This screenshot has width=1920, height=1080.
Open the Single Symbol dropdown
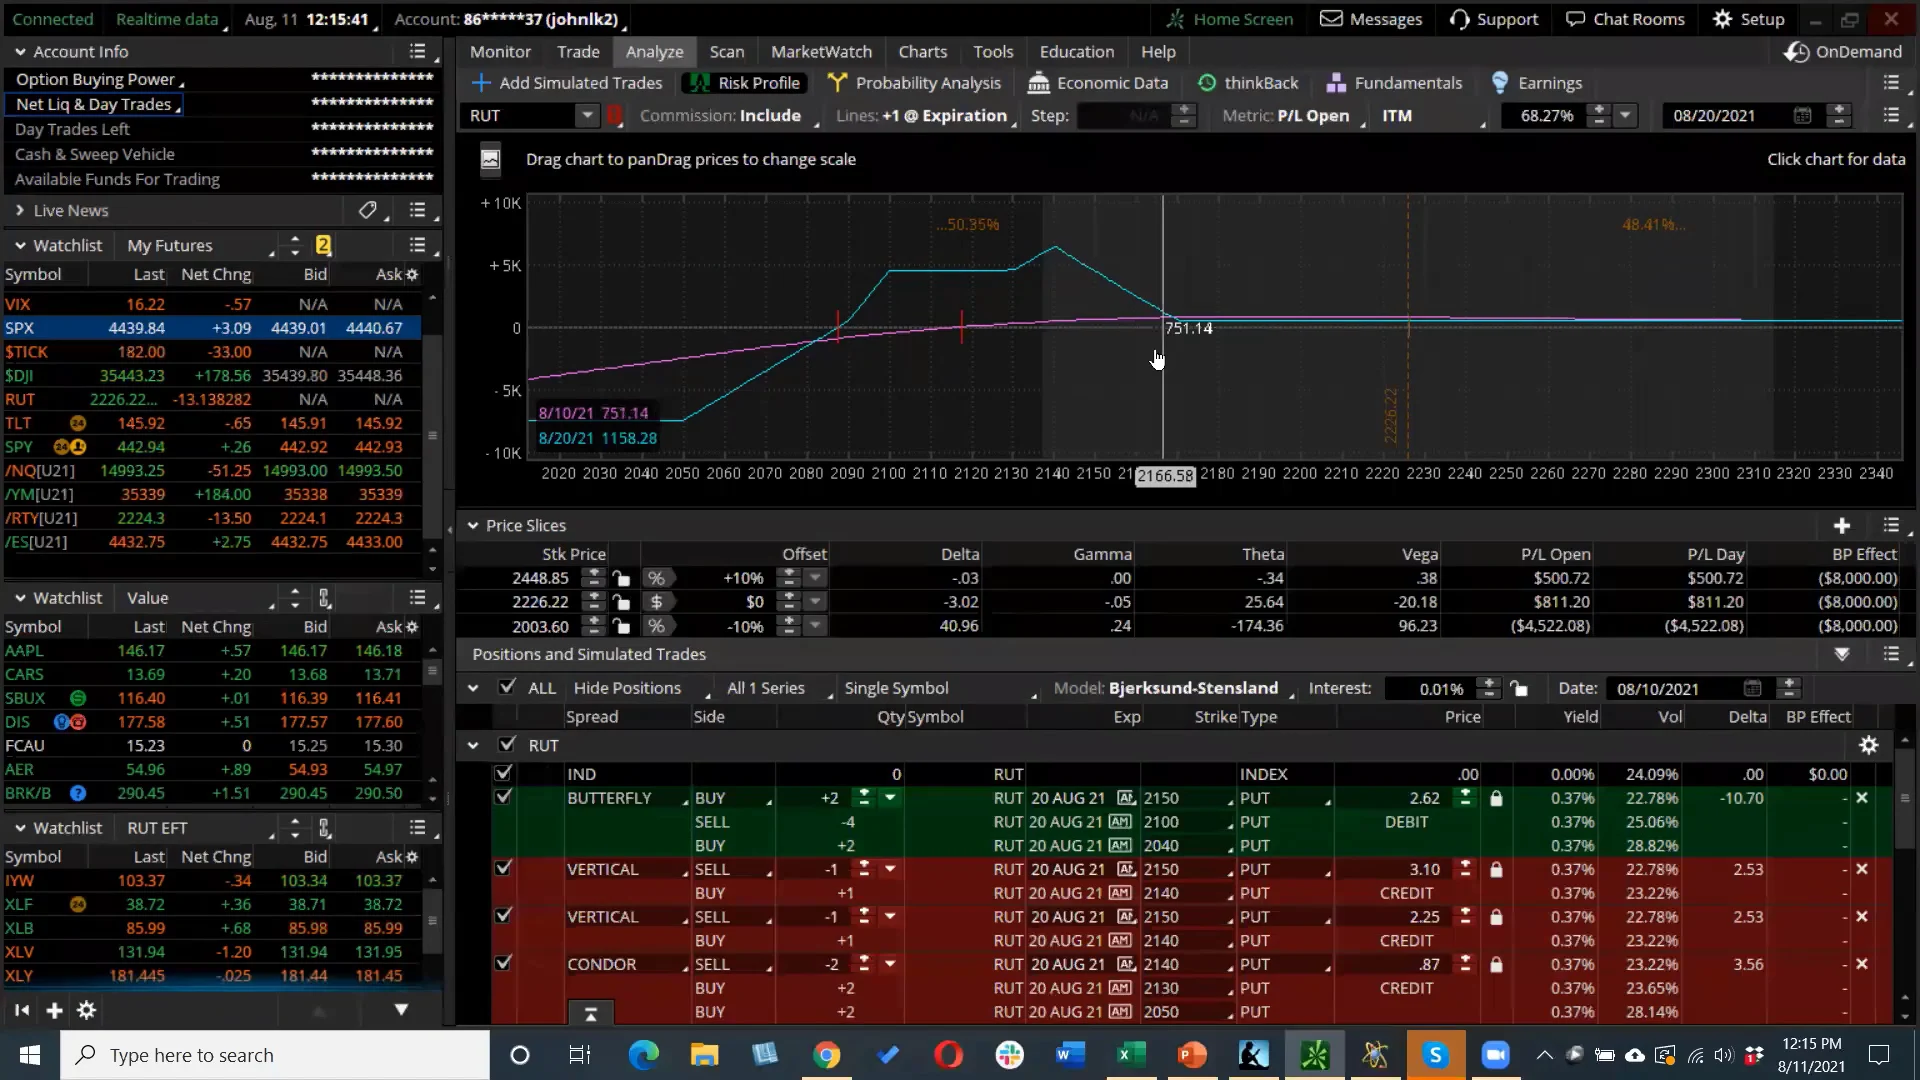[938, 688]
